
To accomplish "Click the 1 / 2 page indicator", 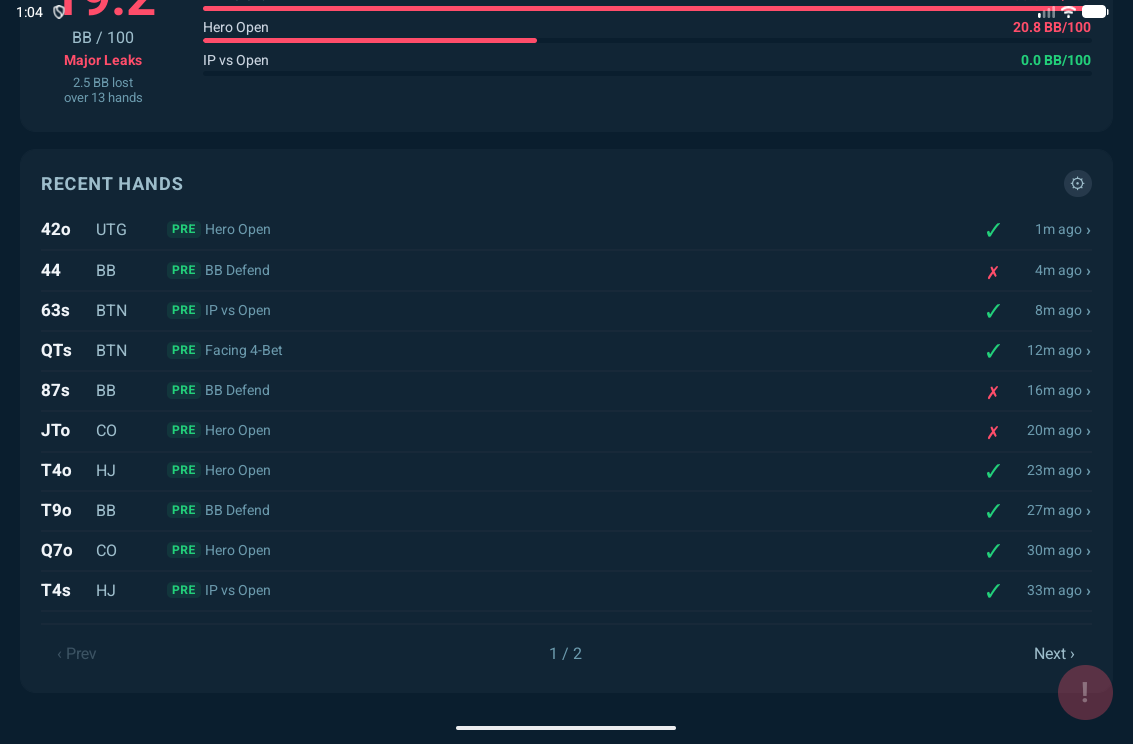I will 565,653.
